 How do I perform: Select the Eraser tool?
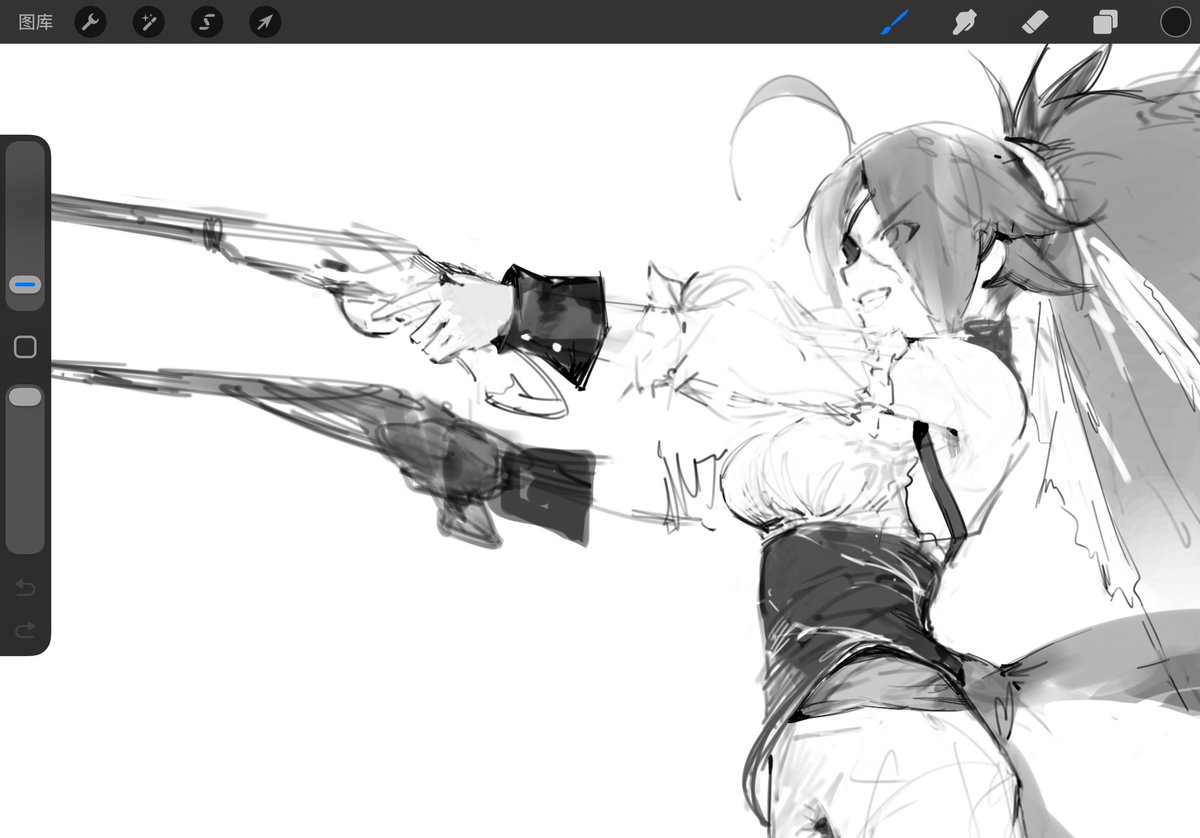point(1035,22)
